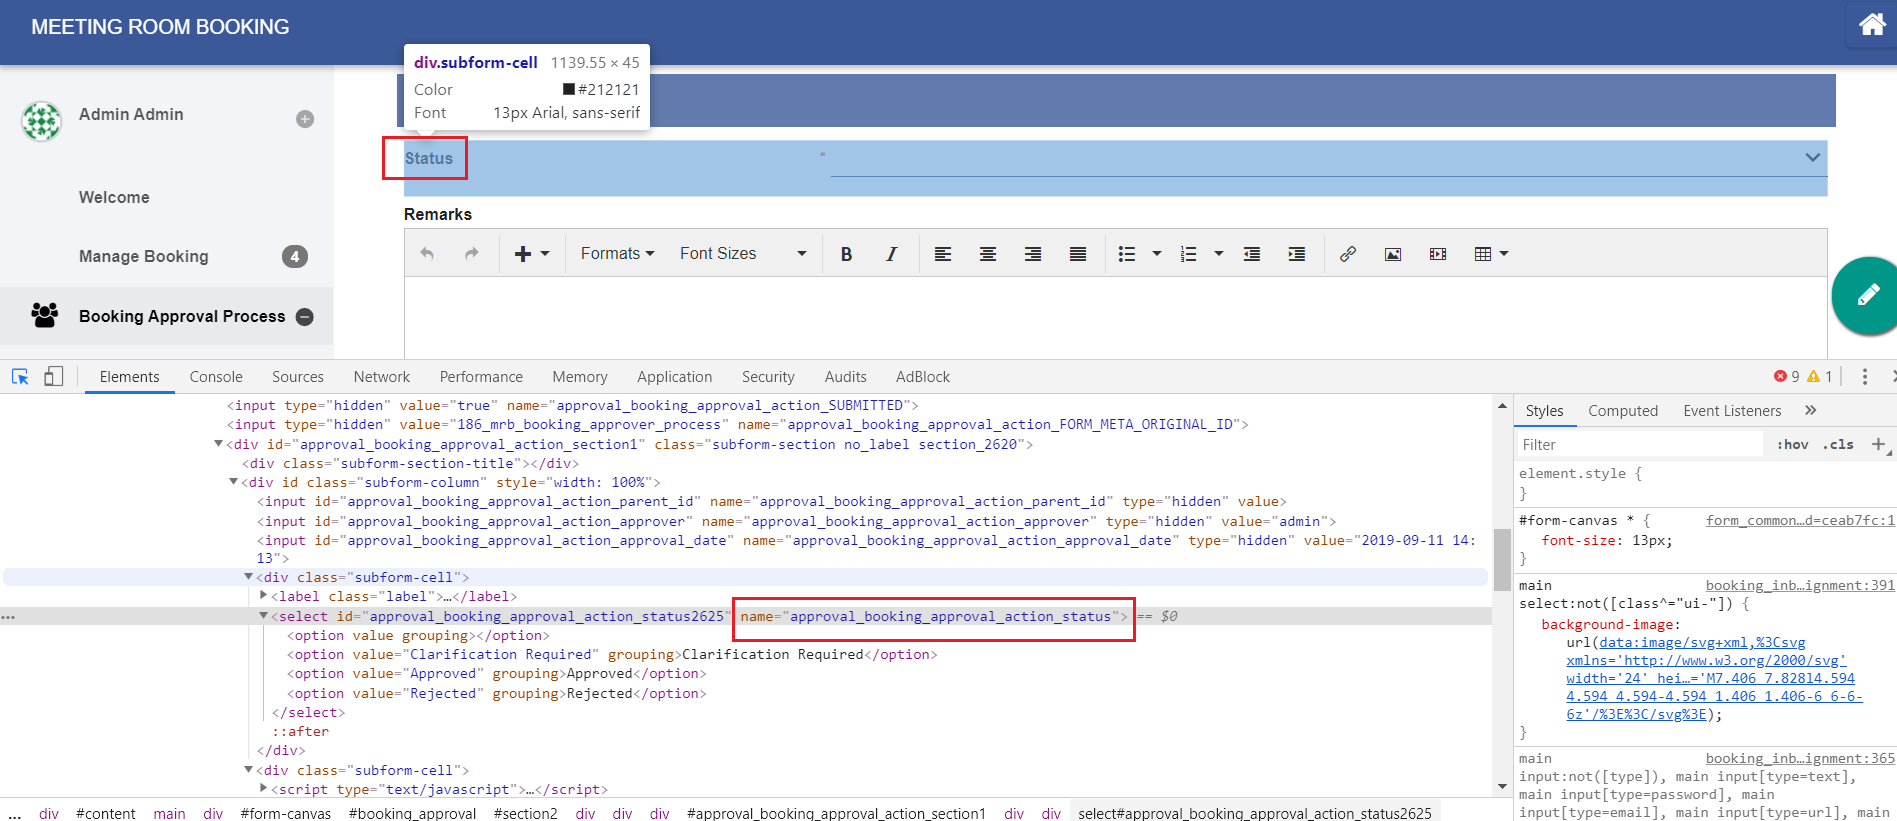Image resolution: width=1897 pixels, height=821 pixels.
Task: Click the justify text alignment icon
Action: pyautogui.click(x=1077, y=254)
